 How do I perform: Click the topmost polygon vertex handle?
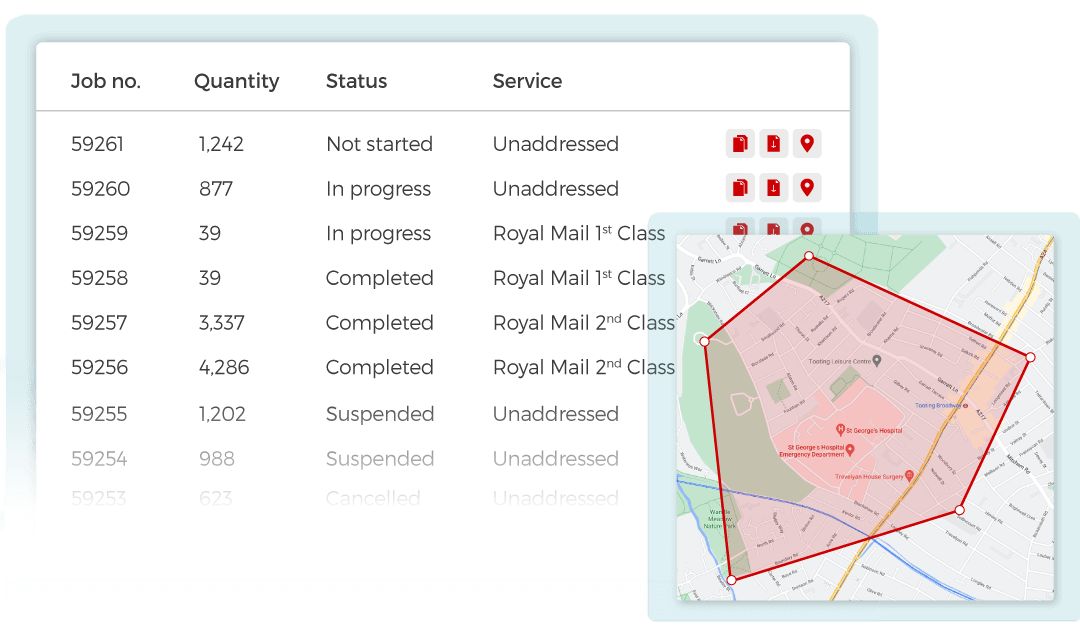click(x=809, y=257)
